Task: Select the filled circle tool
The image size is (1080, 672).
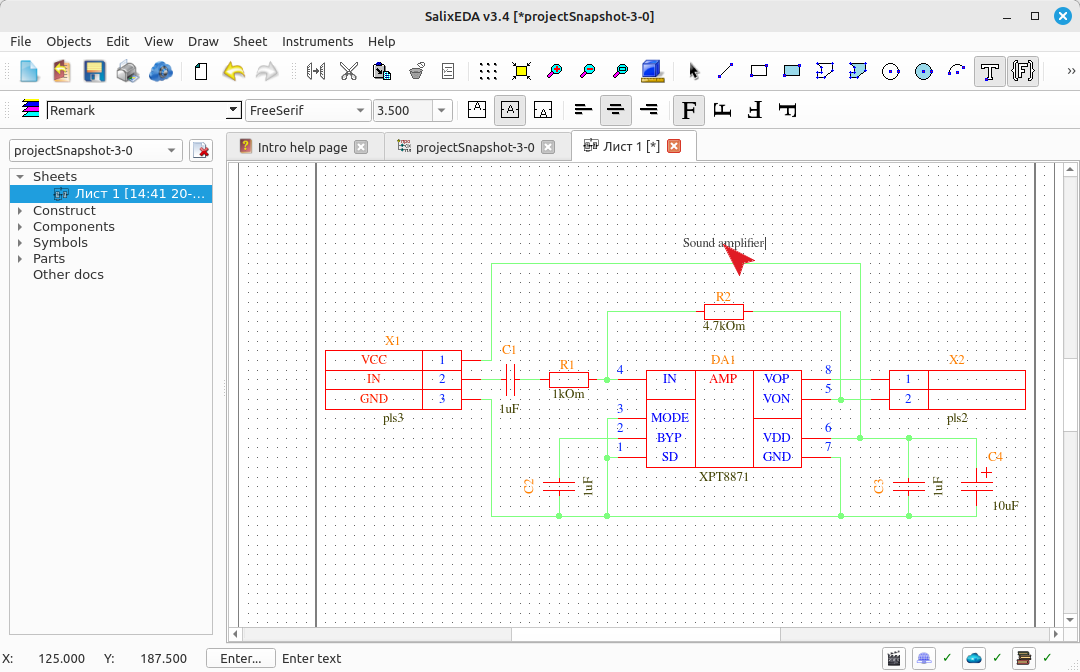Action: (x=924, y=71)
